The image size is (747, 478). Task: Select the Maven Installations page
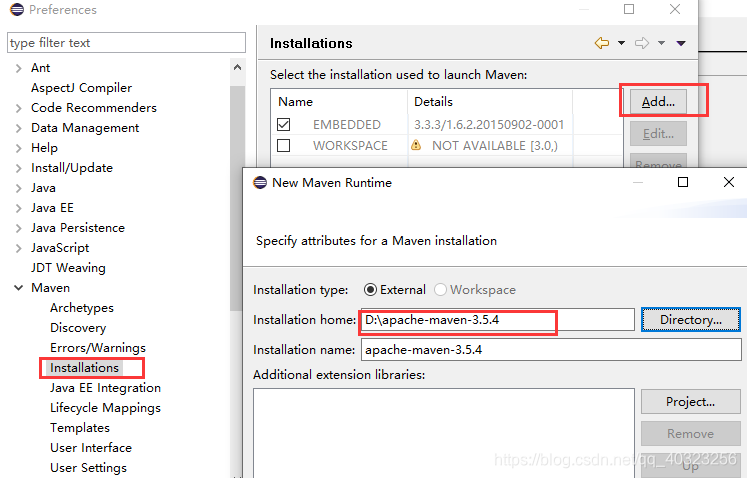click(84, 368)
